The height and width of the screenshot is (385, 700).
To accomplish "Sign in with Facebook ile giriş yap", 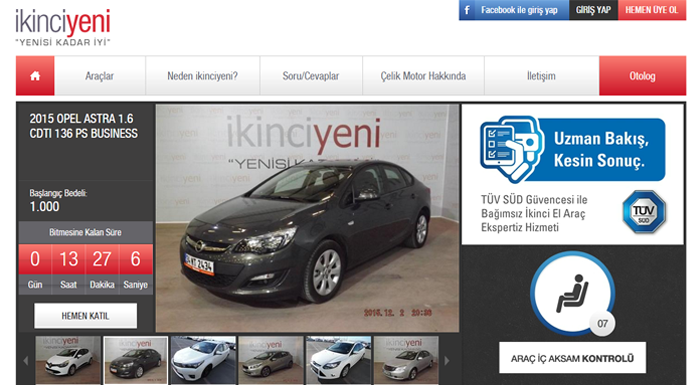I will point(514,10).
